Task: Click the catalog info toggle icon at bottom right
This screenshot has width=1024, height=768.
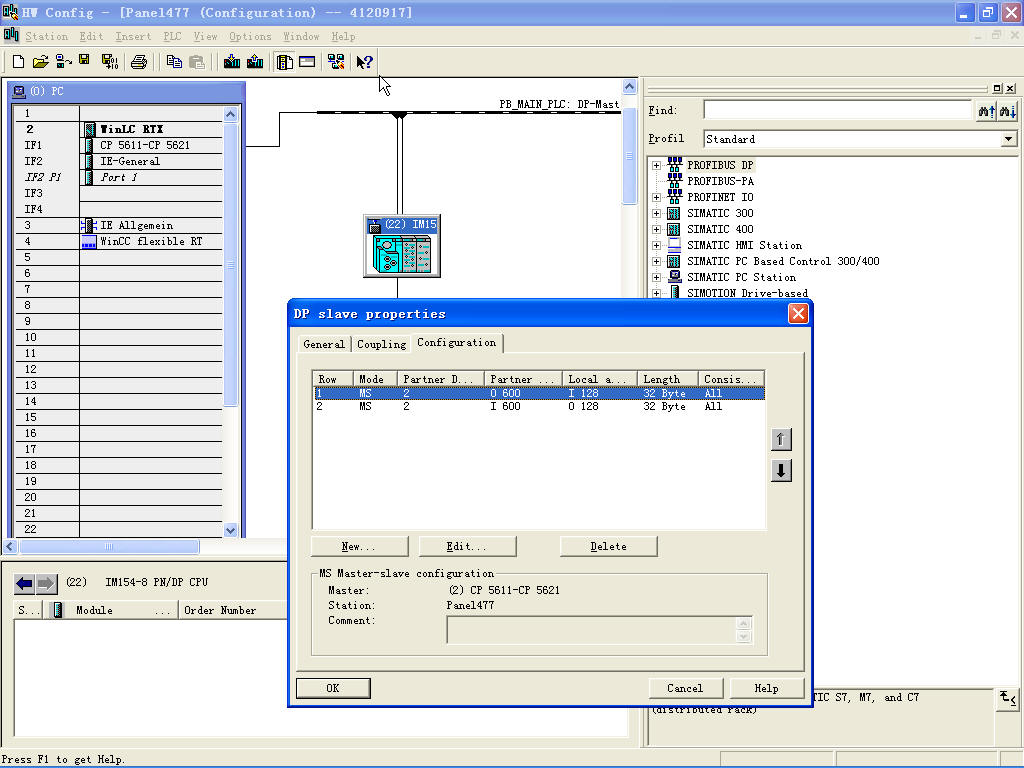Action: click(x=1008, y=699)
